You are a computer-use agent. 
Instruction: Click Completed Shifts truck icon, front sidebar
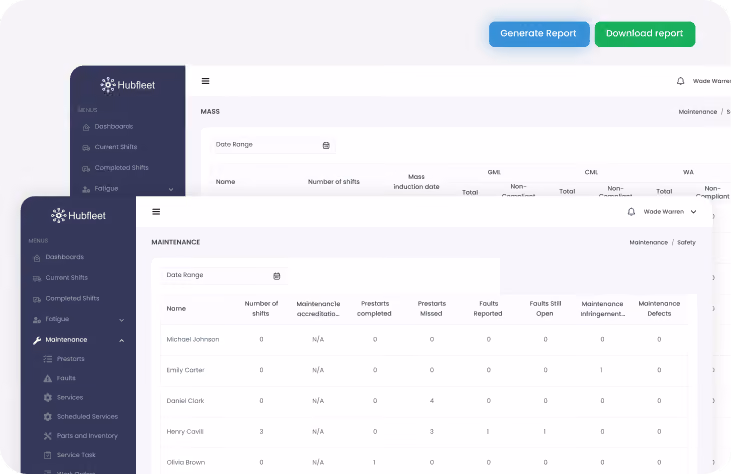coord(37,299)
